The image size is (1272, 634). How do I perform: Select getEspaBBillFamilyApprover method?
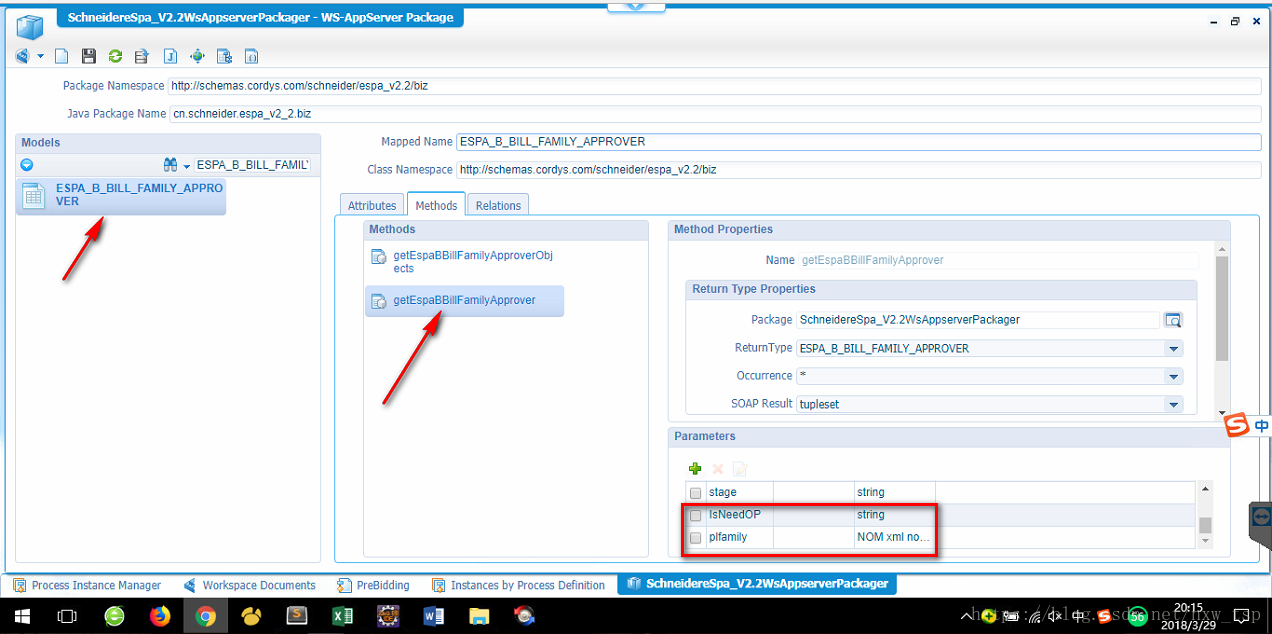(x=464, y=300)
